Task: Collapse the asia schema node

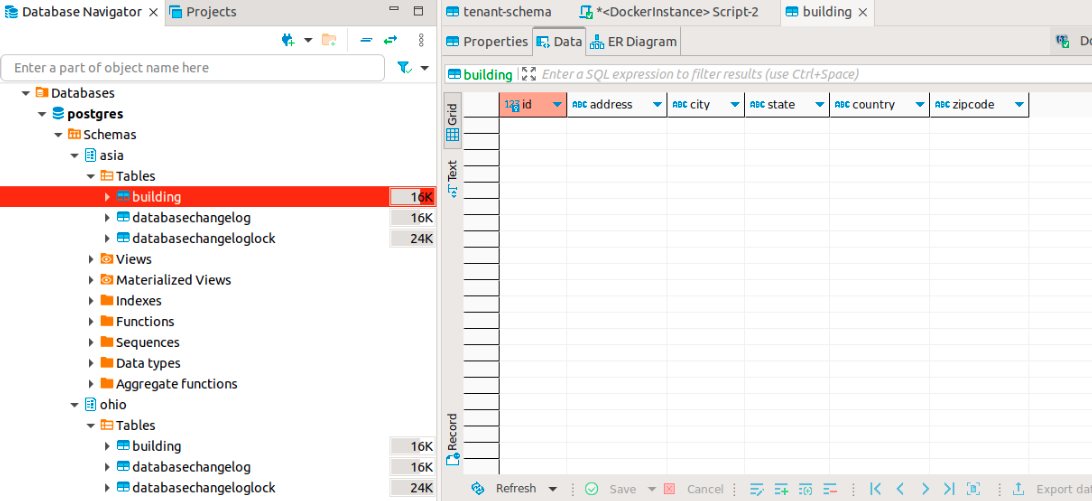Action: point(75,155)
